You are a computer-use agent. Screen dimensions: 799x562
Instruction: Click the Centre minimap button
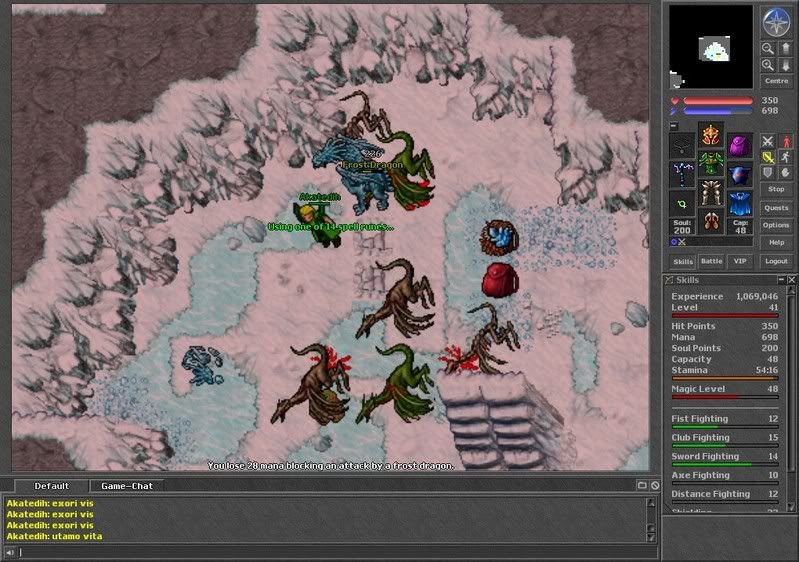coord(777,81)
